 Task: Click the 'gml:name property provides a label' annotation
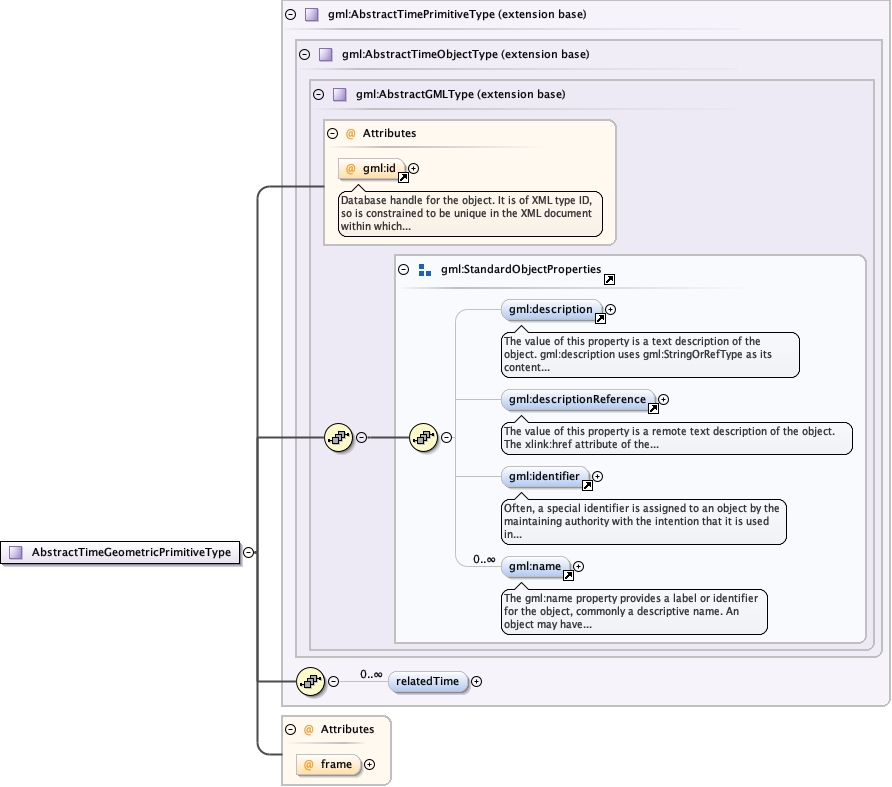pos(634,612)
